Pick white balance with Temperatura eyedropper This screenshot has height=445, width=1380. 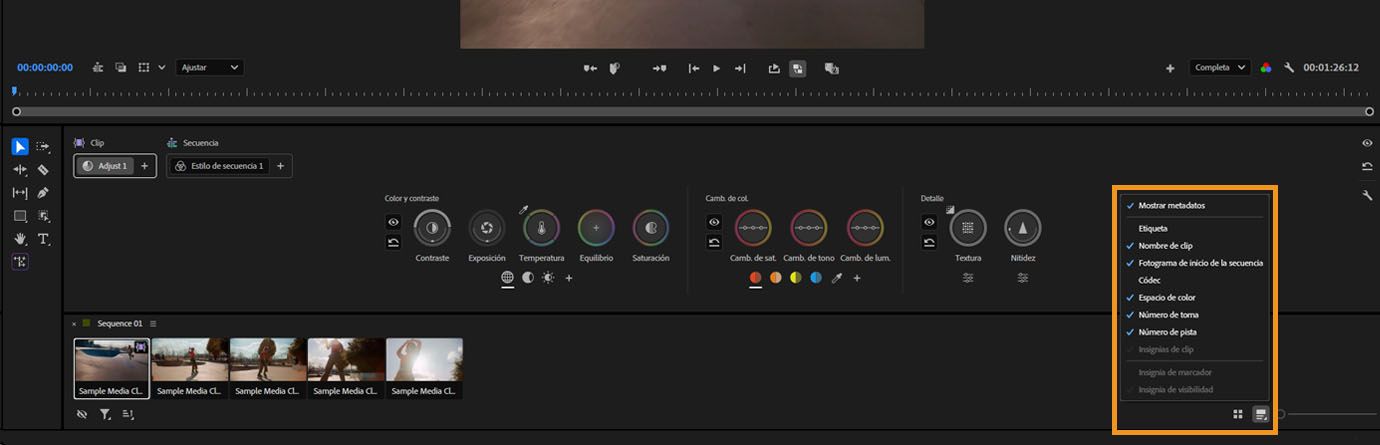(x=523, y=209)
